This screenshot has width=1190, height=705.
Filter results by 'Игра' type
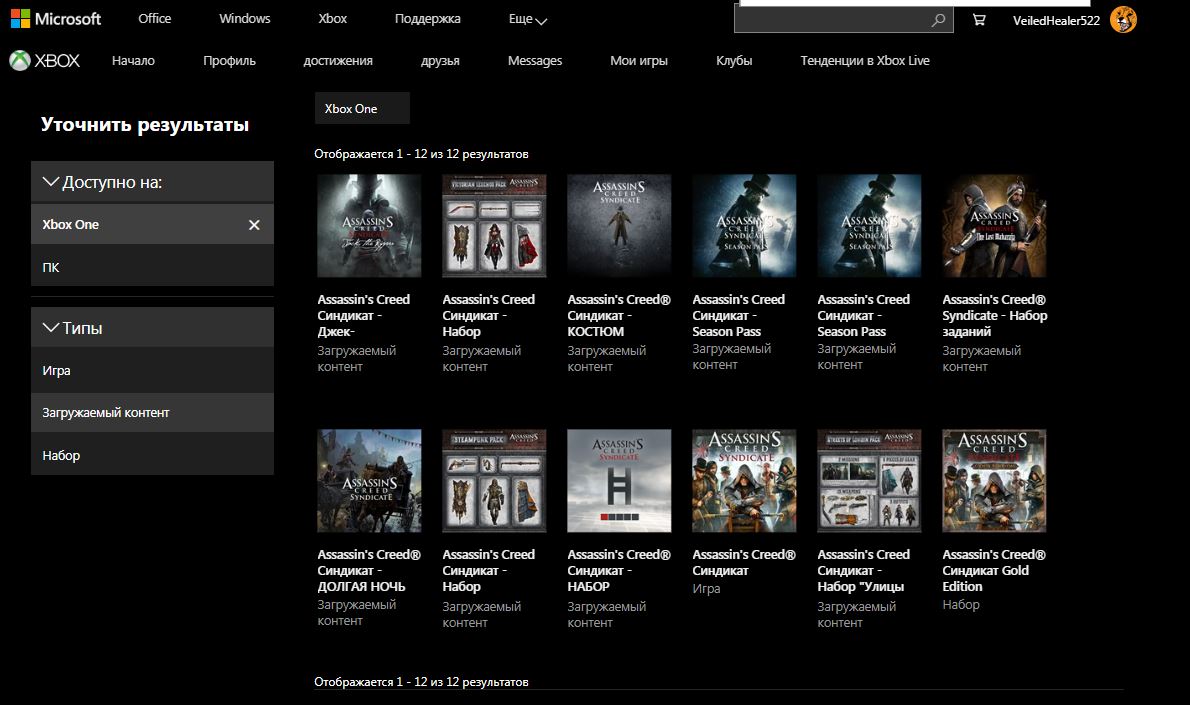click(56, 371)
